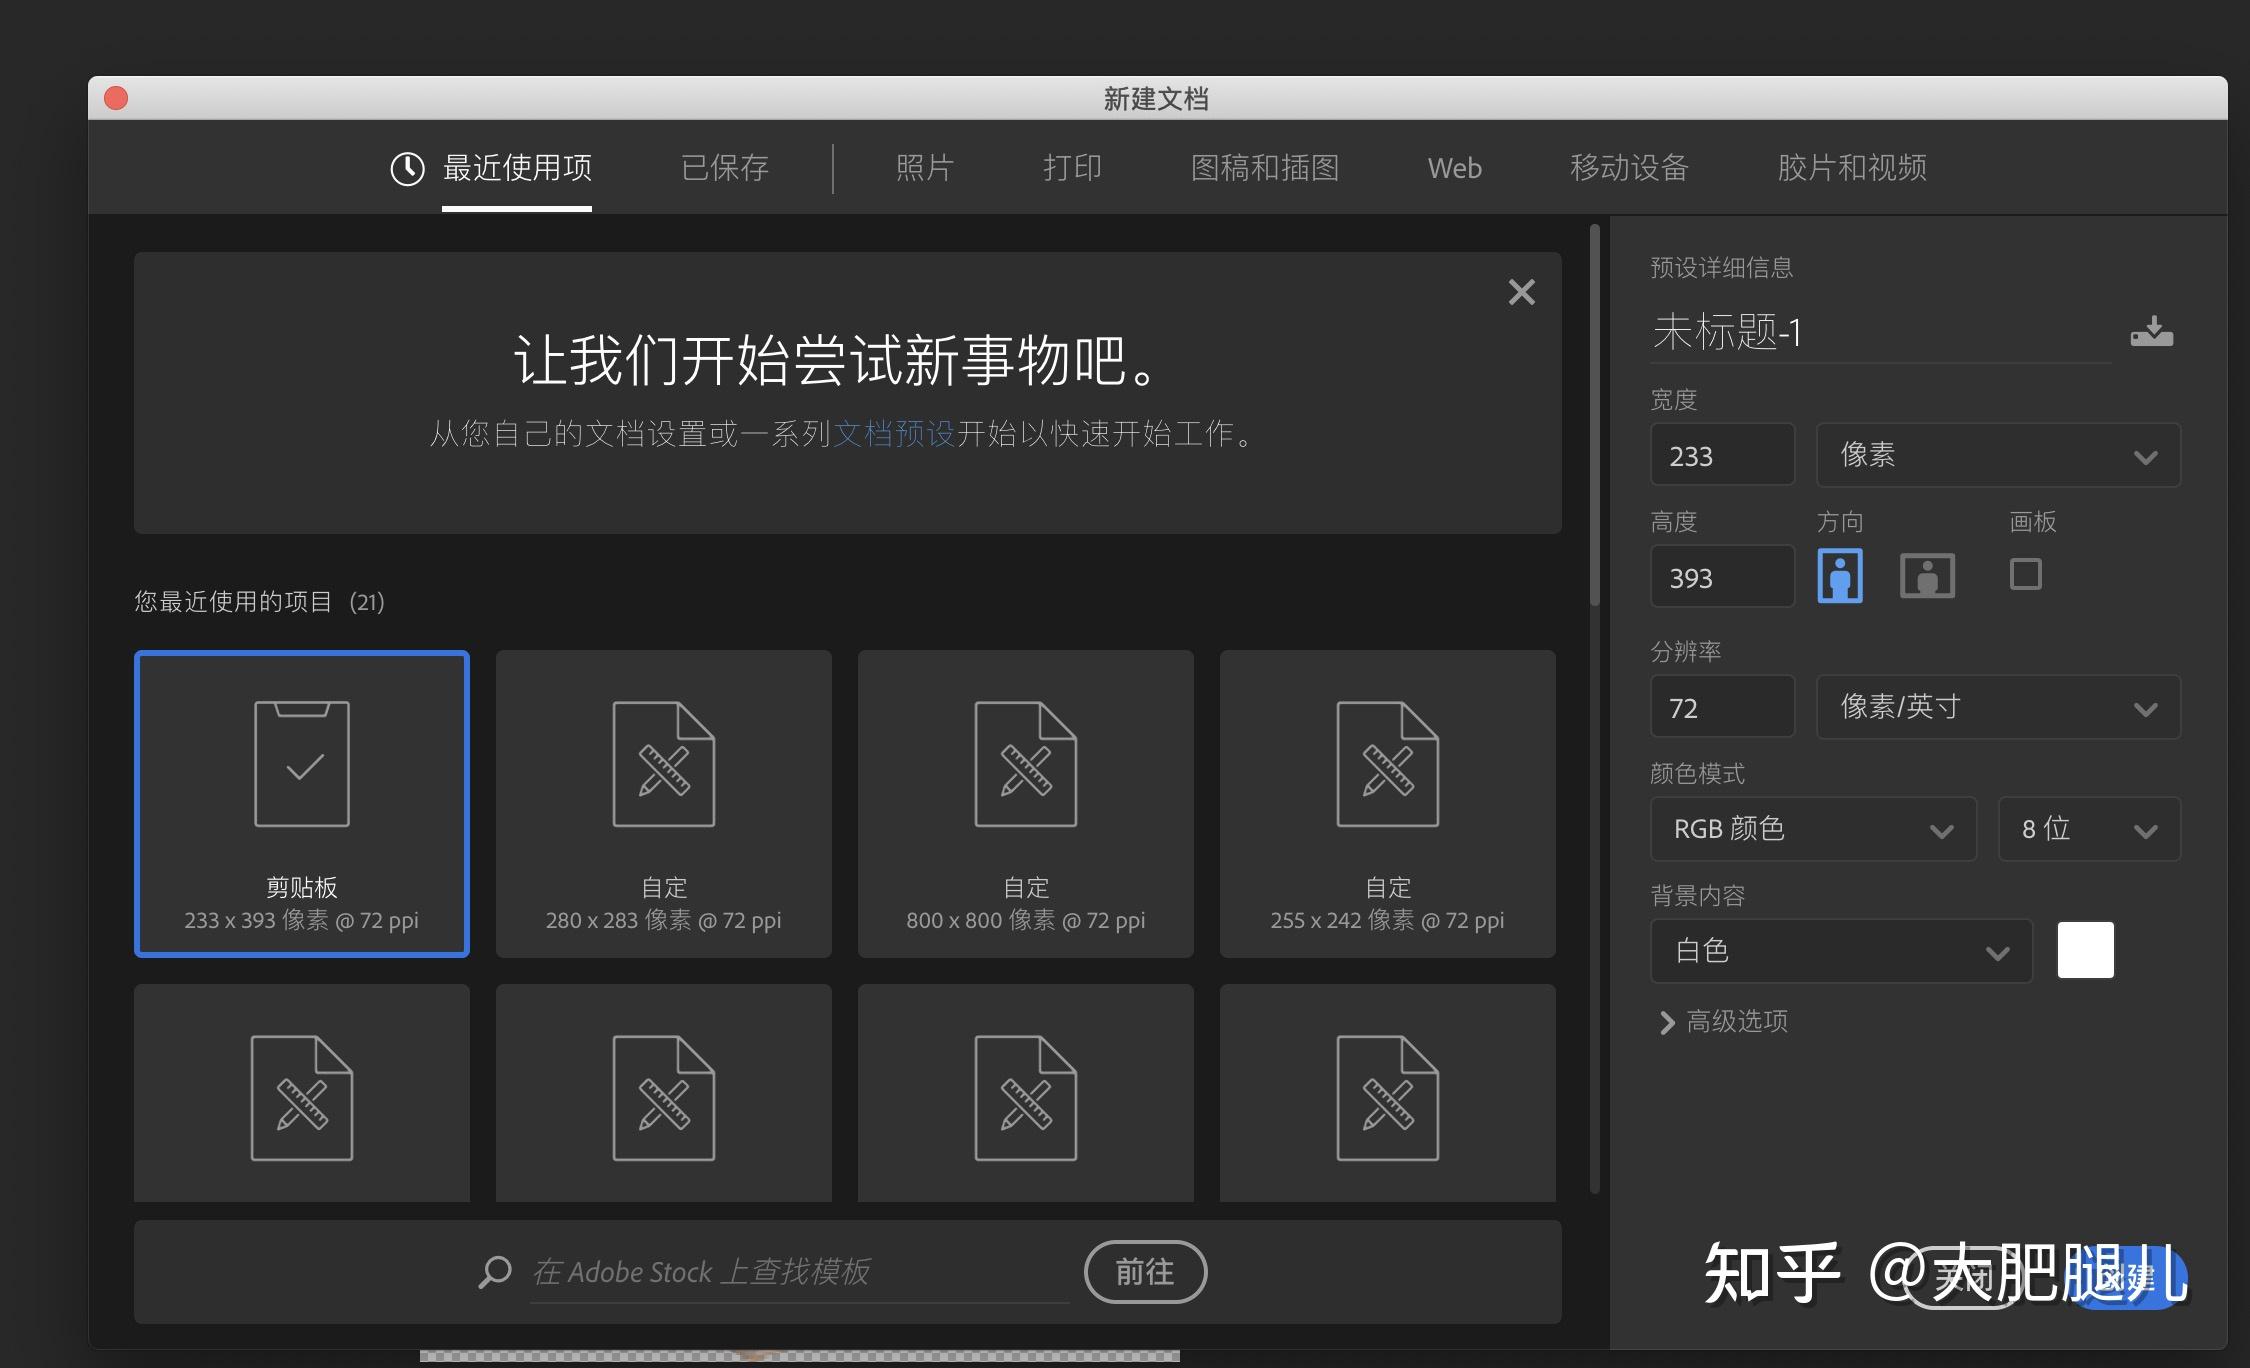Viewport: 2250px width, 1368px height.
Task: Click the 未标题-1 document name field
Action: click(x=1880, y=332)
